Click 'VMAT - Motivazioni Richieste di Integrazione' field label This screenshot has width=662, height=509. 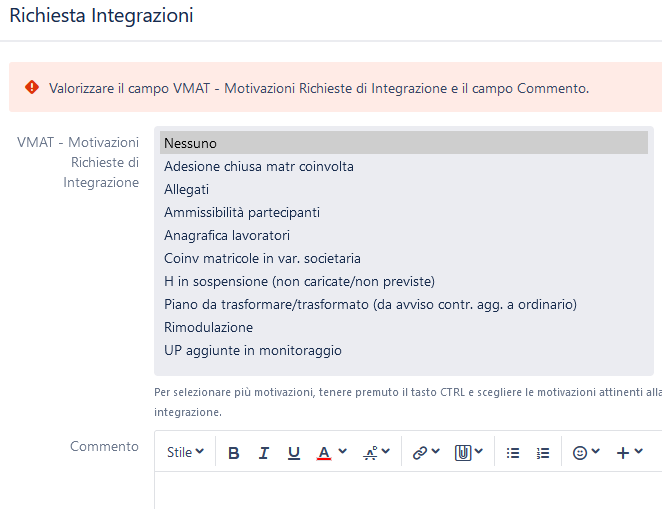click(78, 162)
